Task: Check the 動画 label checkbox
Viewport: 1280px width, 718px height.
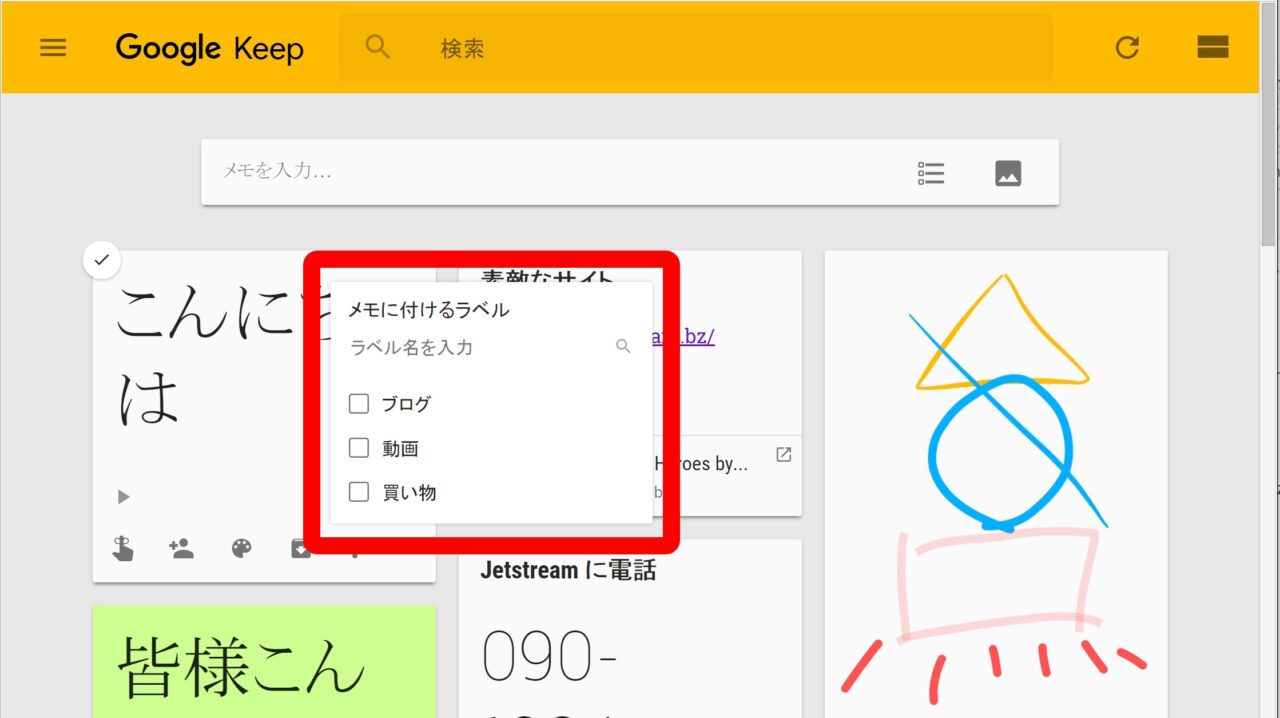Action: click(359, 448)
